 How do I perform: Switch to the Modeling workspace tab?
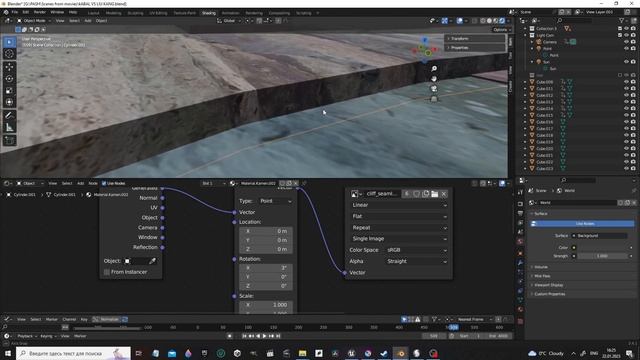[x=113, y=13]
